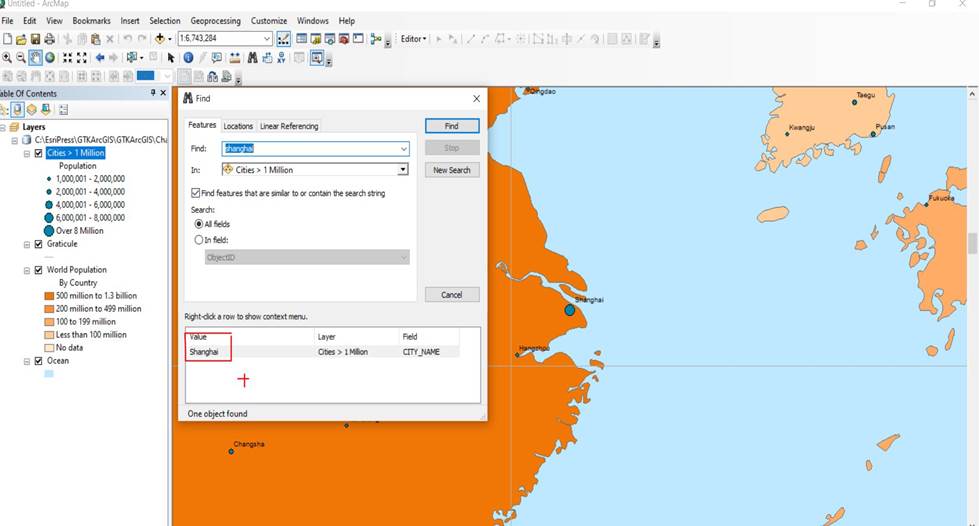Viewport: 979px width, 526px height.
Task: Open the In layer dropdown
Action: tap(403, 169)
